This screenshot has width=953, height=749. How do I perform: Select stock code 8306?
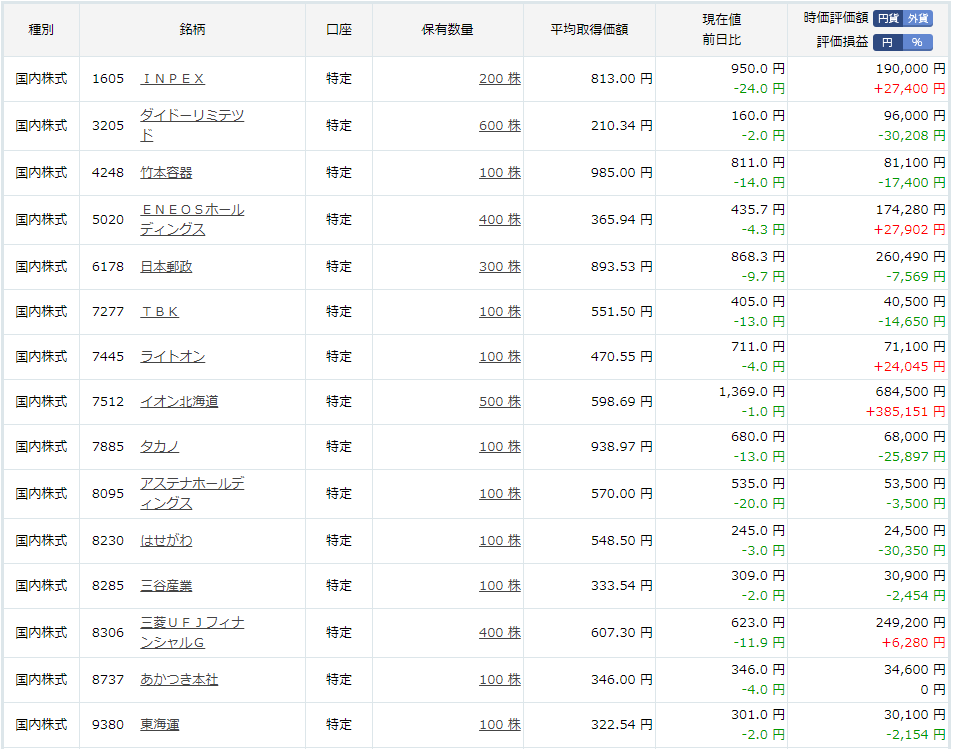pos(108,632)
